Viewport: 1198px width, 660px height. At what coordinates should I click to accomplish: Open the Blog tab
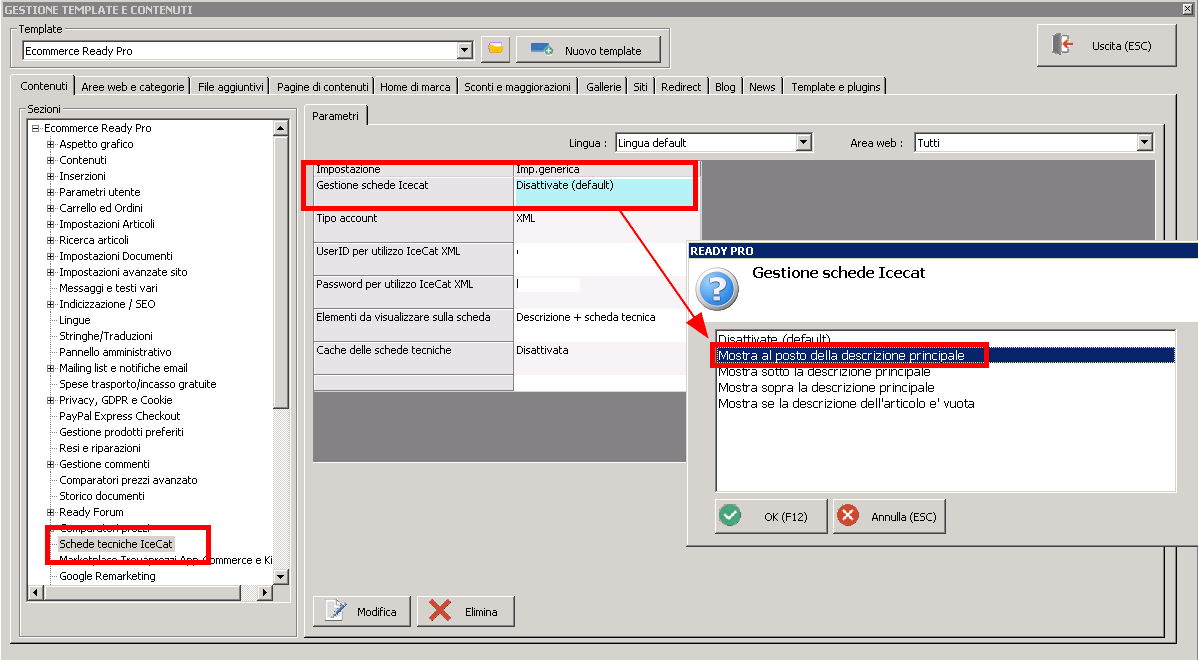(725, 87)
